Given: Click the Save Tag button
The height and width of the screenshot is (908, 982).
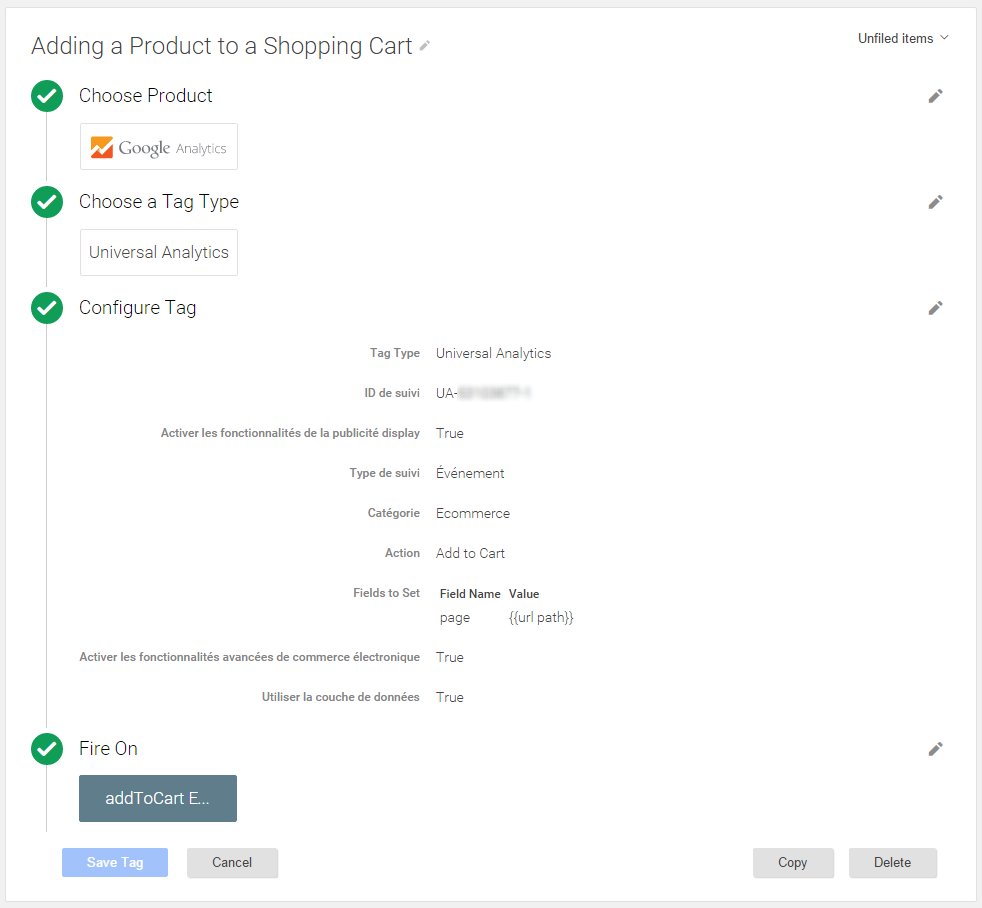Looking at the screenshot, I should pos(115,862).
